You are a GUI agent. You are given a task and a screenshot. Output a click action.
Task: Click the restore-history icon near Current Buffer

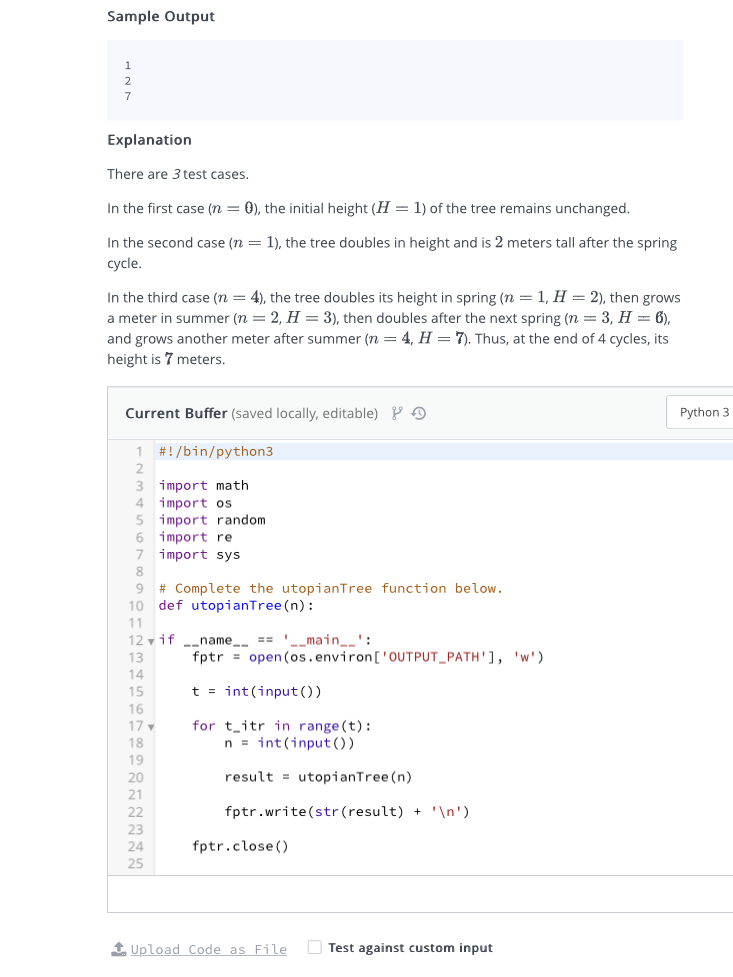[418, 412]
